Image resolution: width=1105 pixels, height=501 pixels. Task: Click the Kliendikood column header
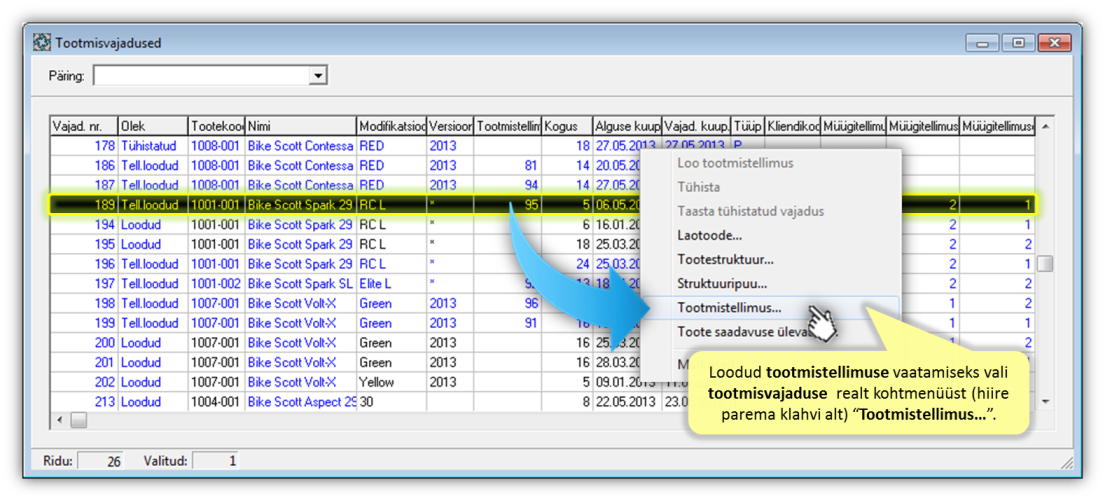pyautogui.click(x=793, y=126)
